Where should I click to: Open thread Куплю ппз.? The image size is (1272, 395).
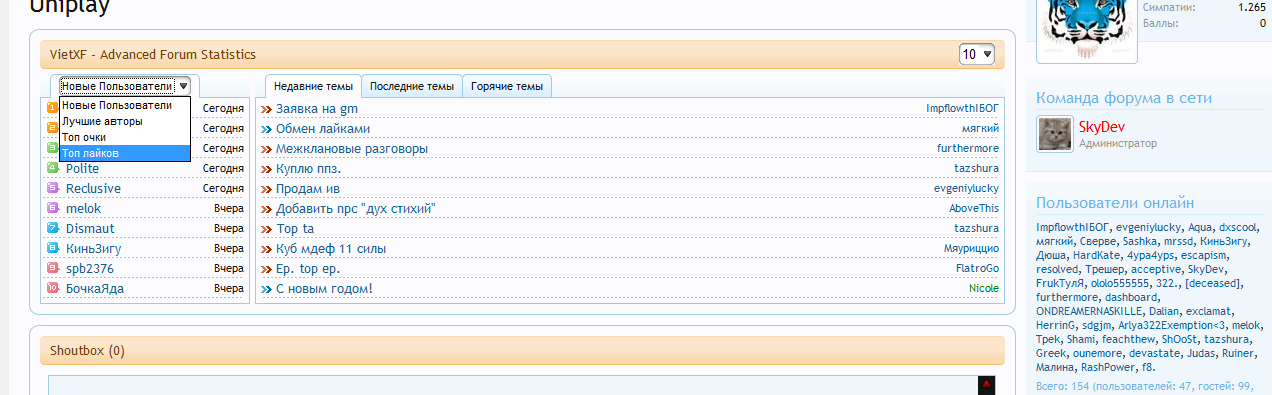tap(308, 168)
